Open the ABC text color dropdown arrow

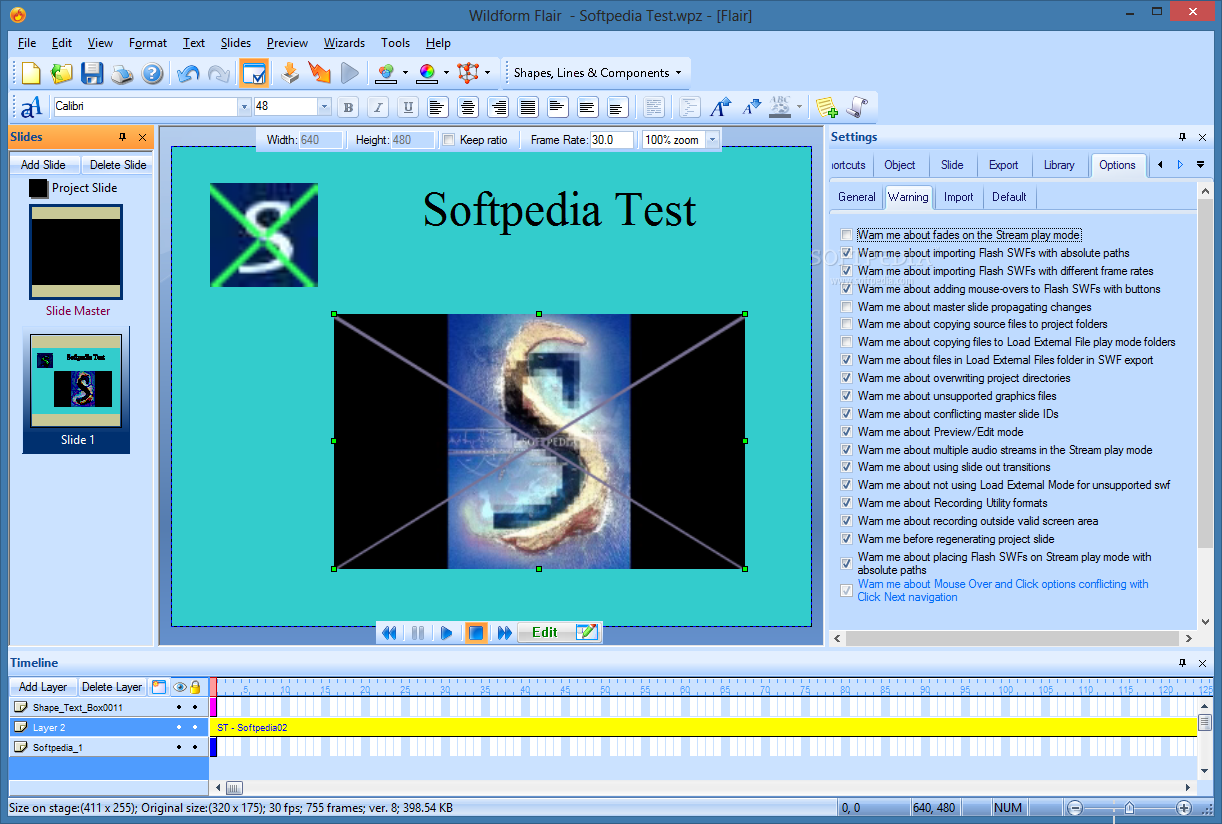pos(798,107)
